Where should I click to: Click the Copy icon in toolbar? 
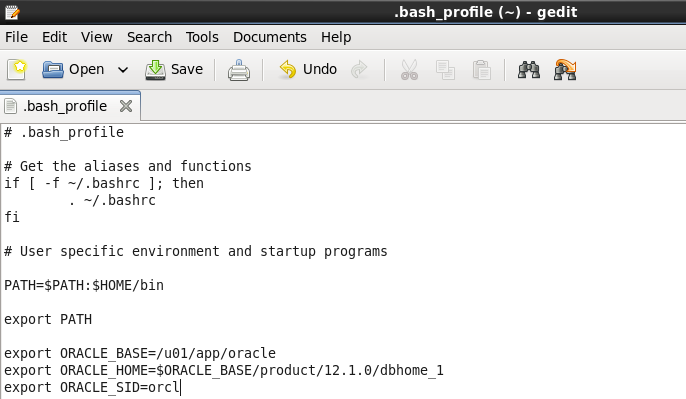[x=445, y=70]
